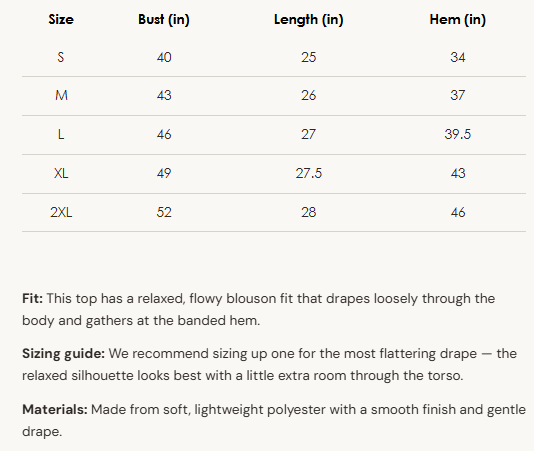This screenshot has width=534, height=451.
Task: Click the words banded hem in Fit paragraph
Action: pyautogui.click(x=217, y=321)
